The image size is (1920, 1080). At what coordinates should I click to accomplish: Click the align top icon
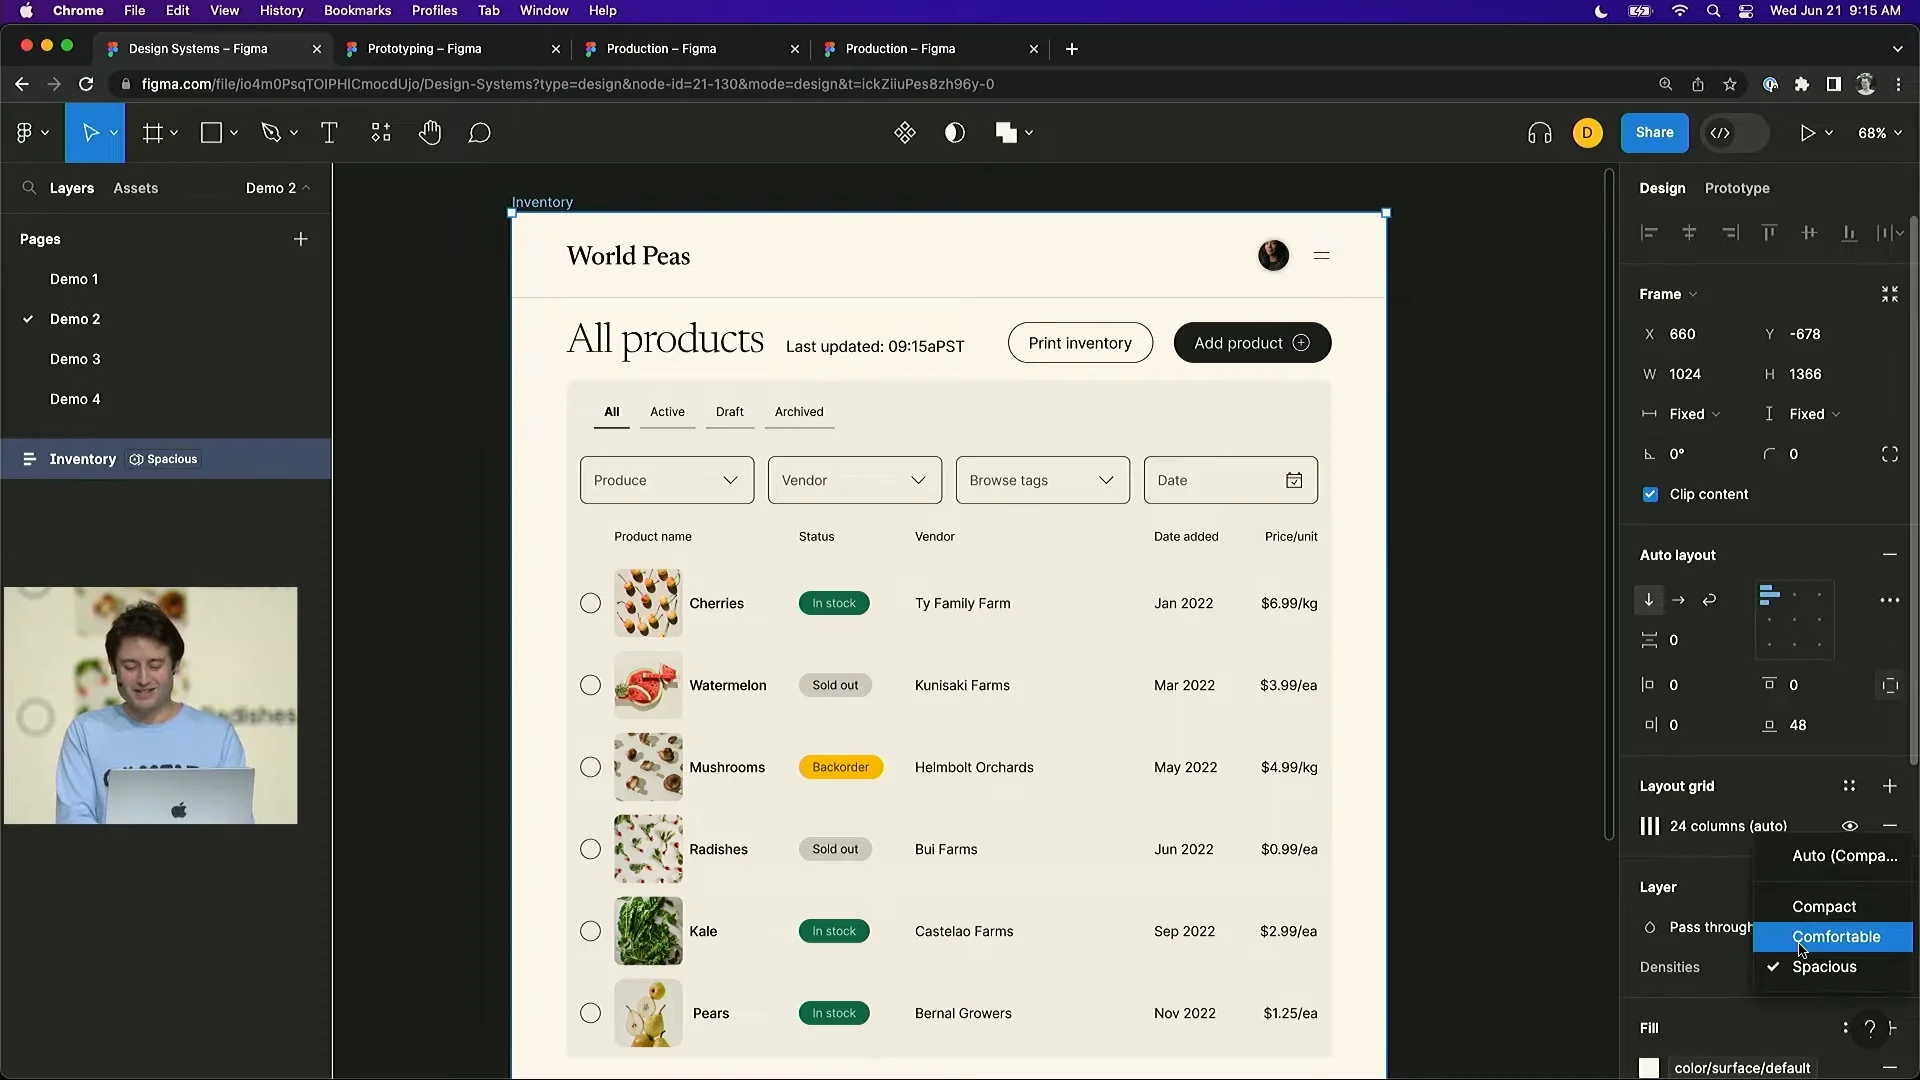click(x=1769, y=233)
